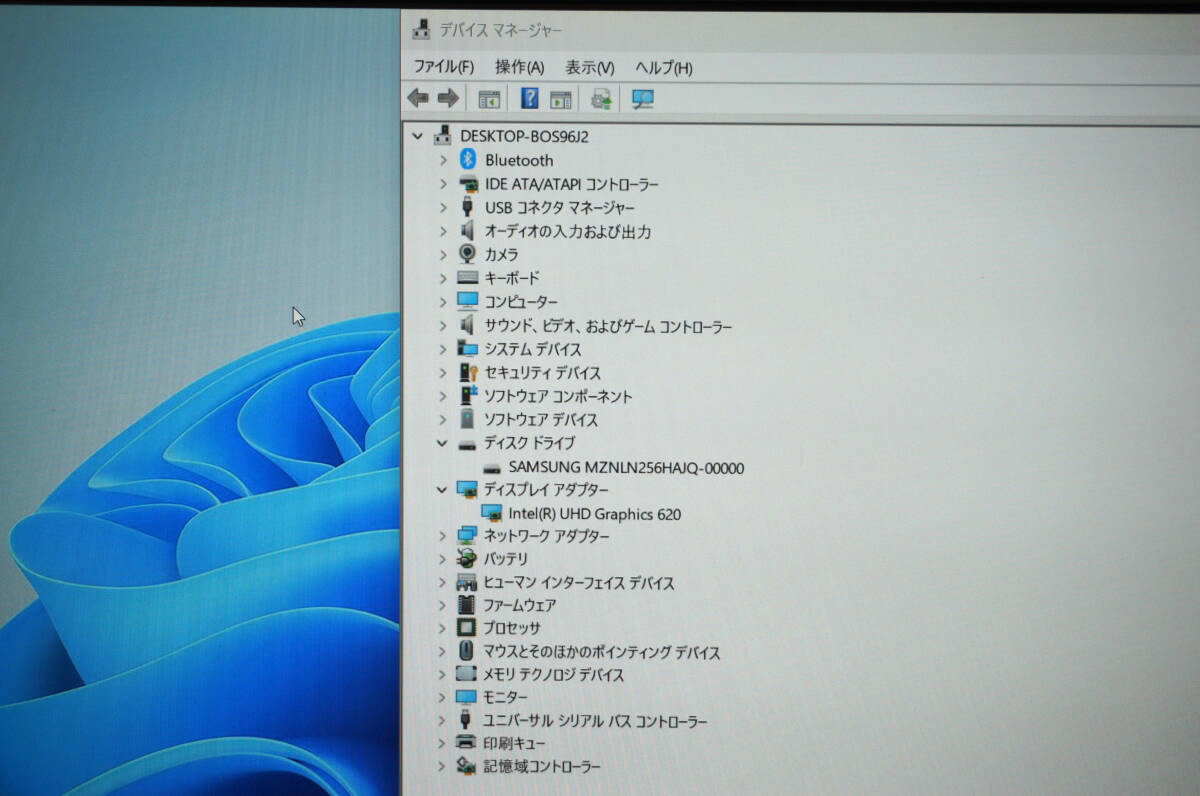Open the 操作(A) menu
The height and width of the screenshot is (796, 1200).
(x=519, y=67)
